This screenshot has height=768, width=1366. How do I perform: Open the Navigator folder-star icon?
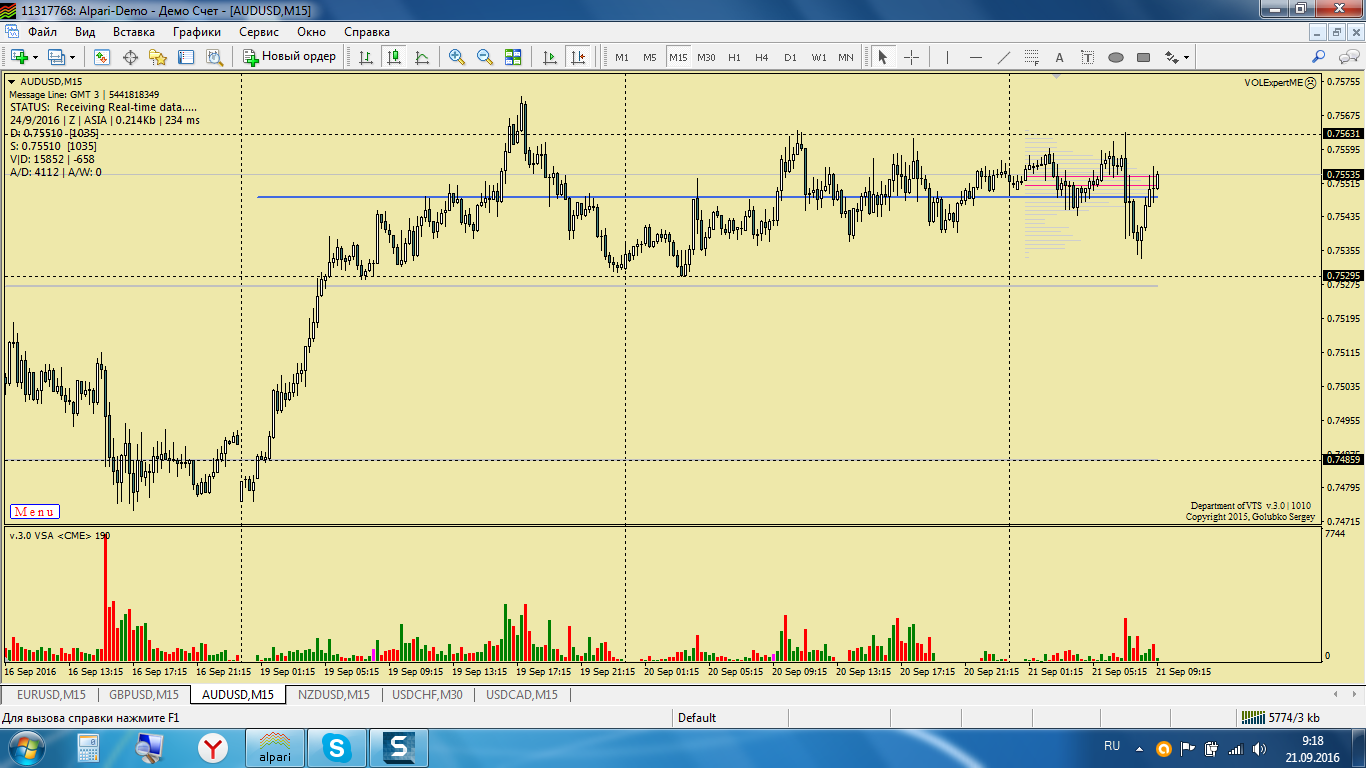tap(158, 57)
